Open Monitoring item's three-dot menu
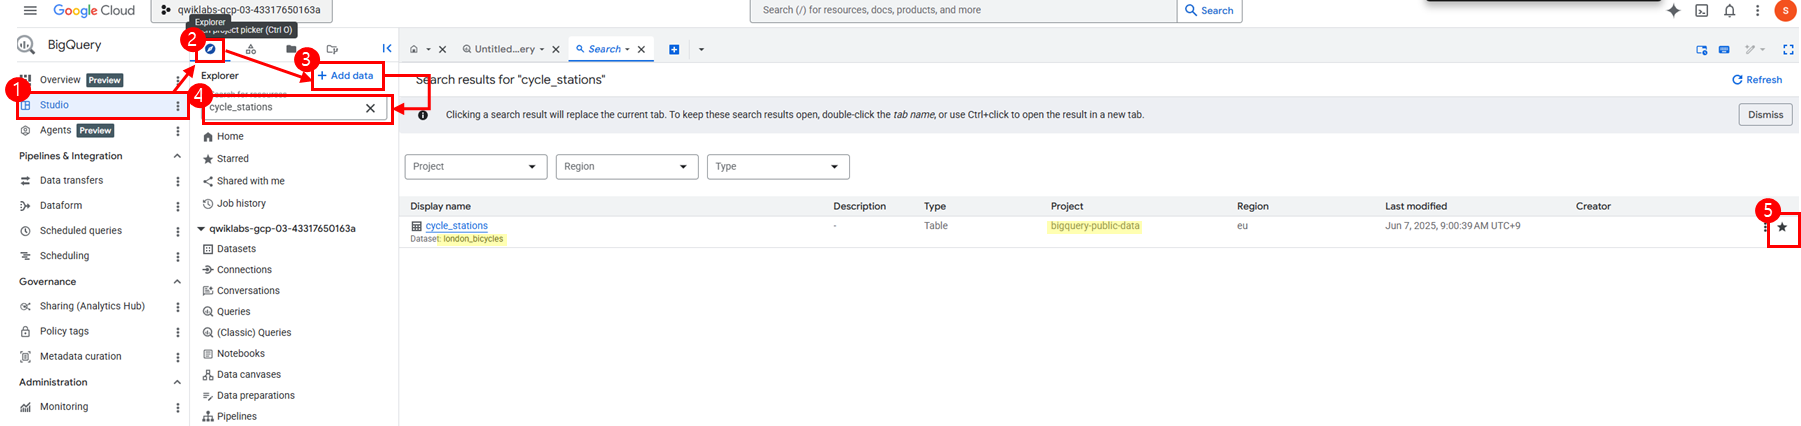Image resolution: width=1801 pixels, height=426 pixels. click(x=178, y=407)
